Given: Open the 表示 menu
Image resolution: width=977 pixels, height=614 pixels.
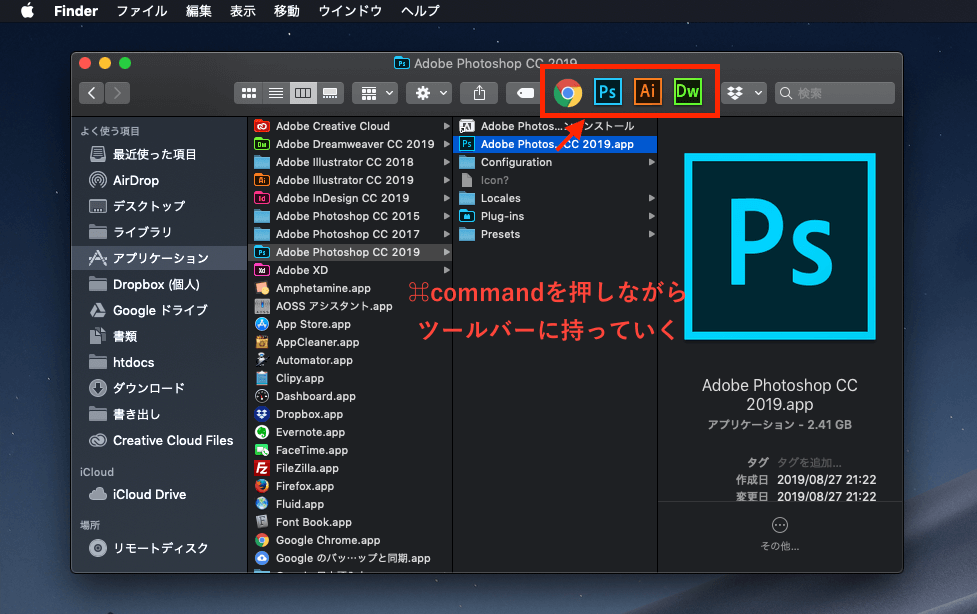Looking at the screenshot, I should tap(243, 11).
